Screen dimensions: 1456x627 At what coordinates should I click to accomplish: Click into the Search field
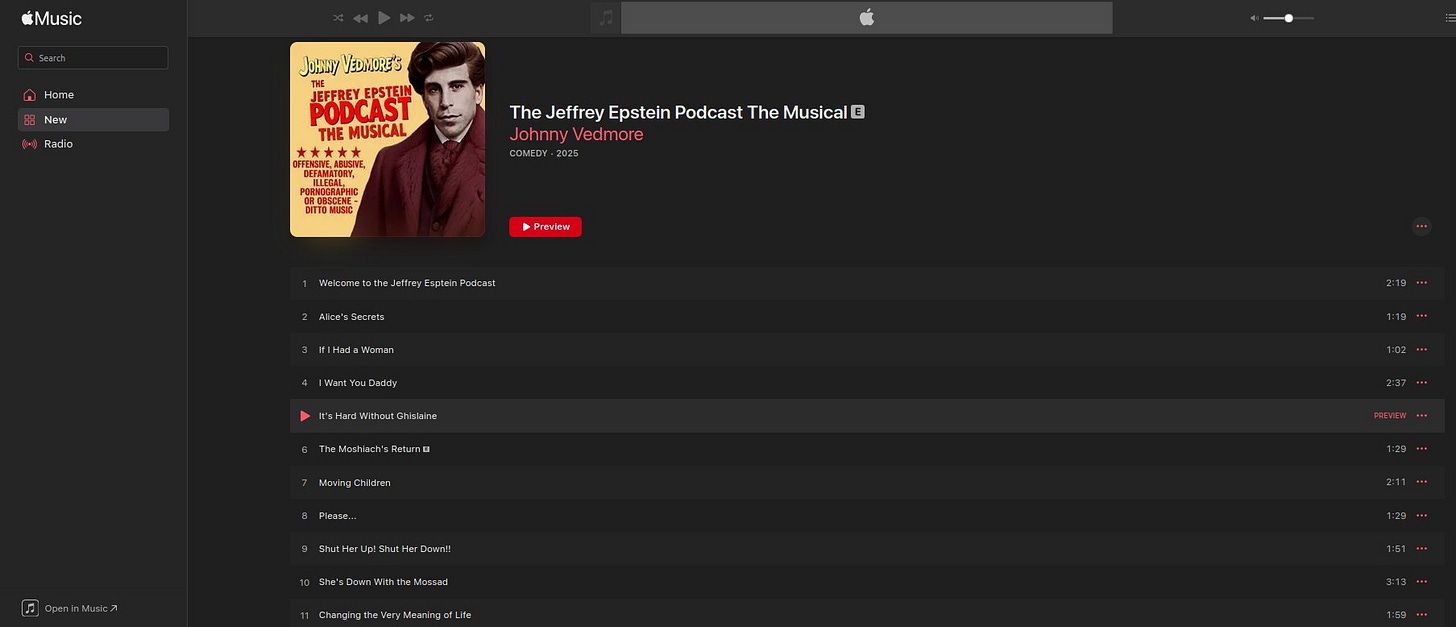click(93, 58)
